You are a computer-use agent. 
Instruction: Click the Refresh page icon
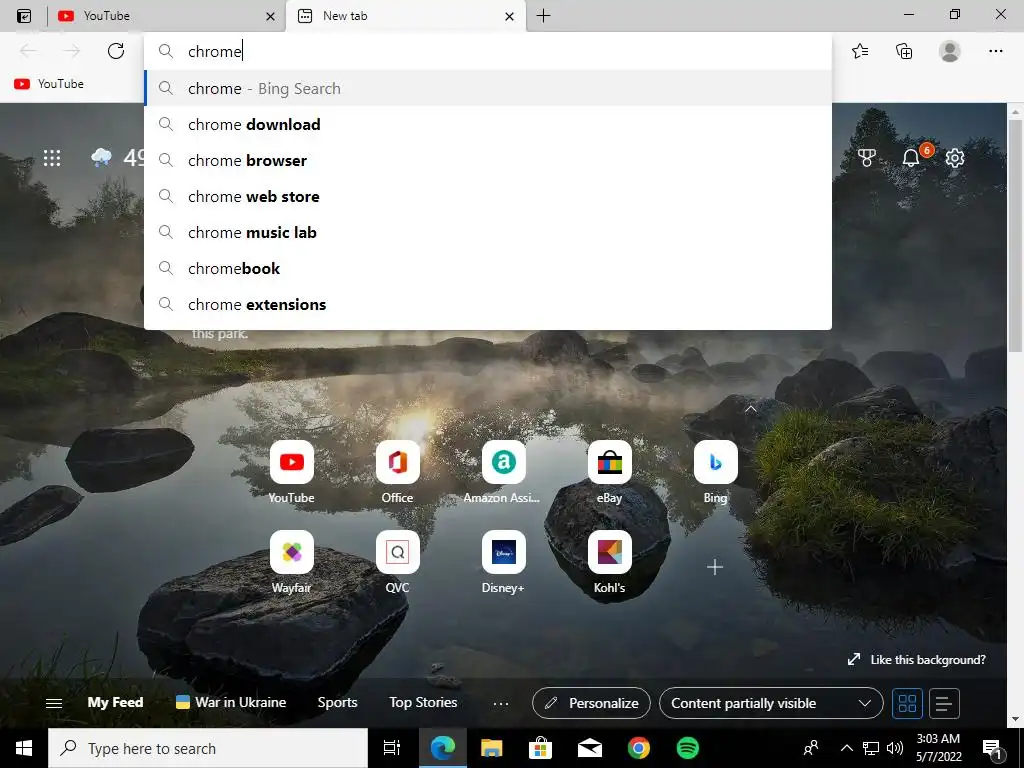point(116,51)
